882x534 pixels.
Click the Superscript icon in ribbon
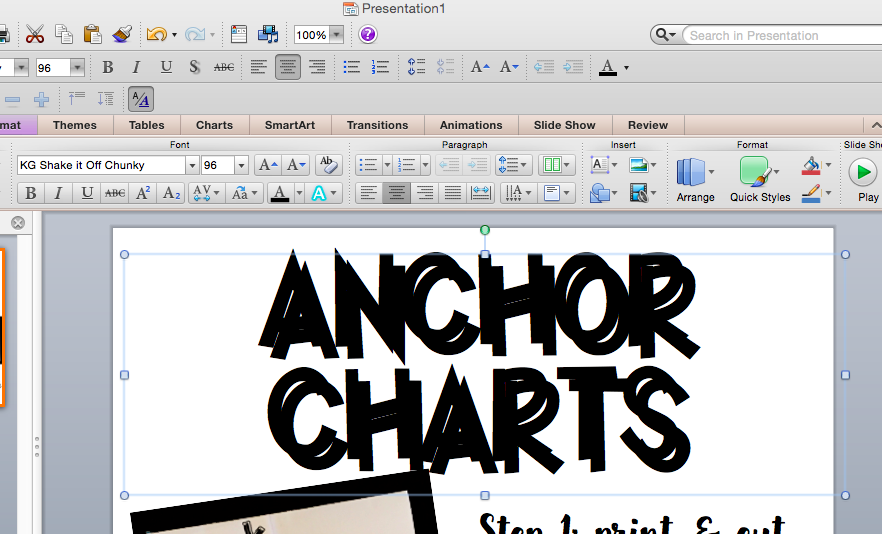point(143,194)
